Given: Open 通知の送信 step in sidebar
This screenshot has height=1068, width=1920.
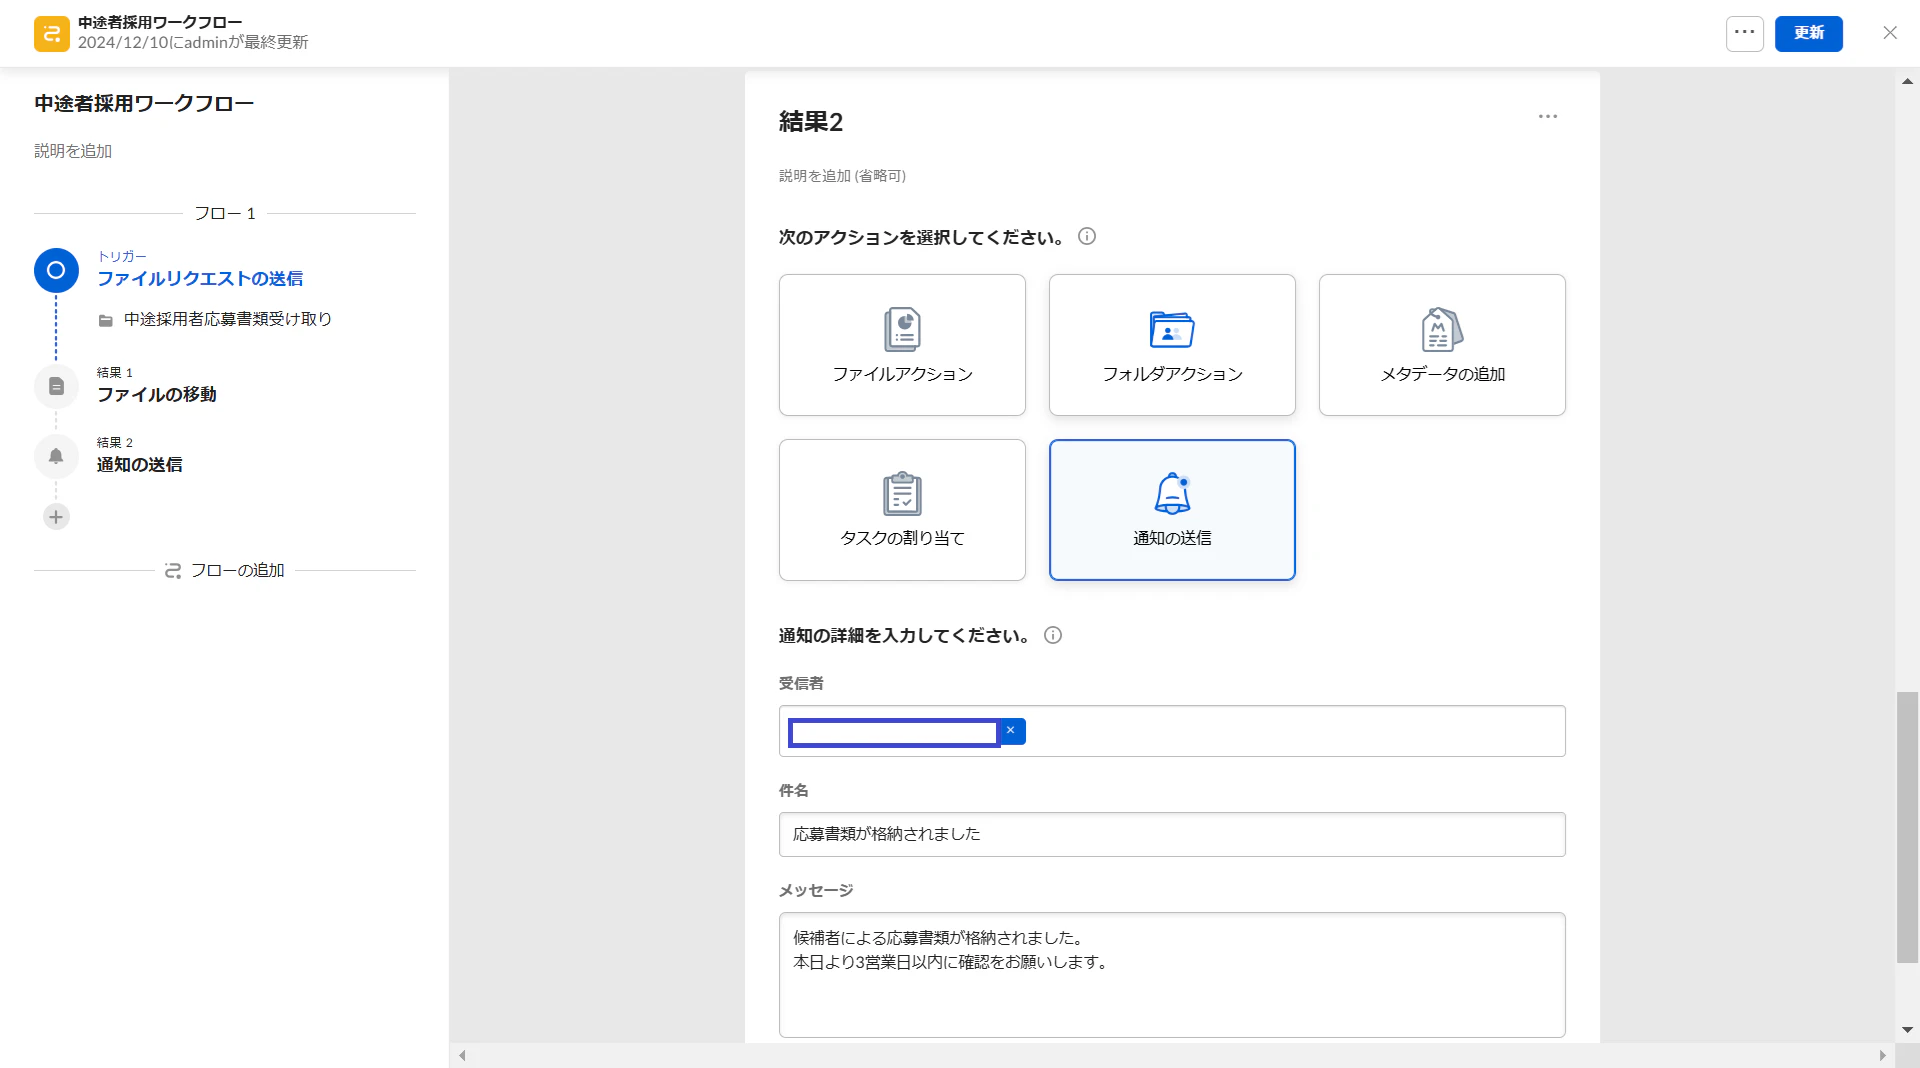Looking at the screenshot, I should (x=140, y=465).
